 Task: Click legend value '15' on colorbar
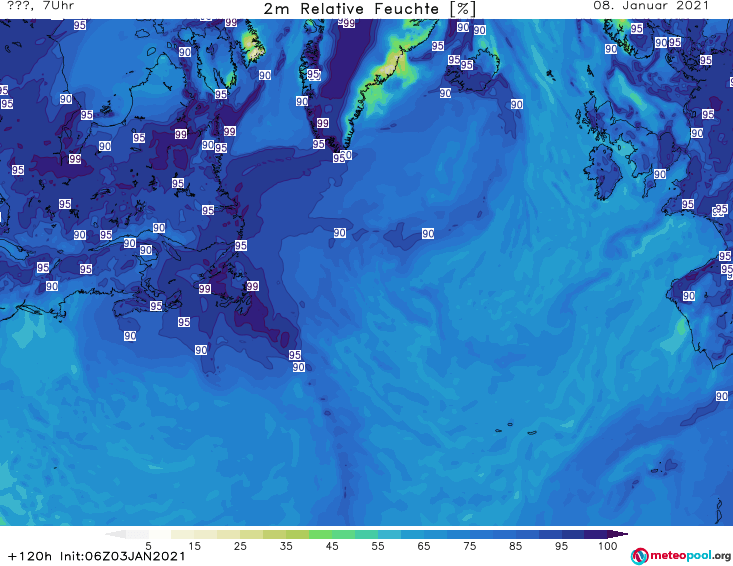pyautogui.click(x=194, y=546)
